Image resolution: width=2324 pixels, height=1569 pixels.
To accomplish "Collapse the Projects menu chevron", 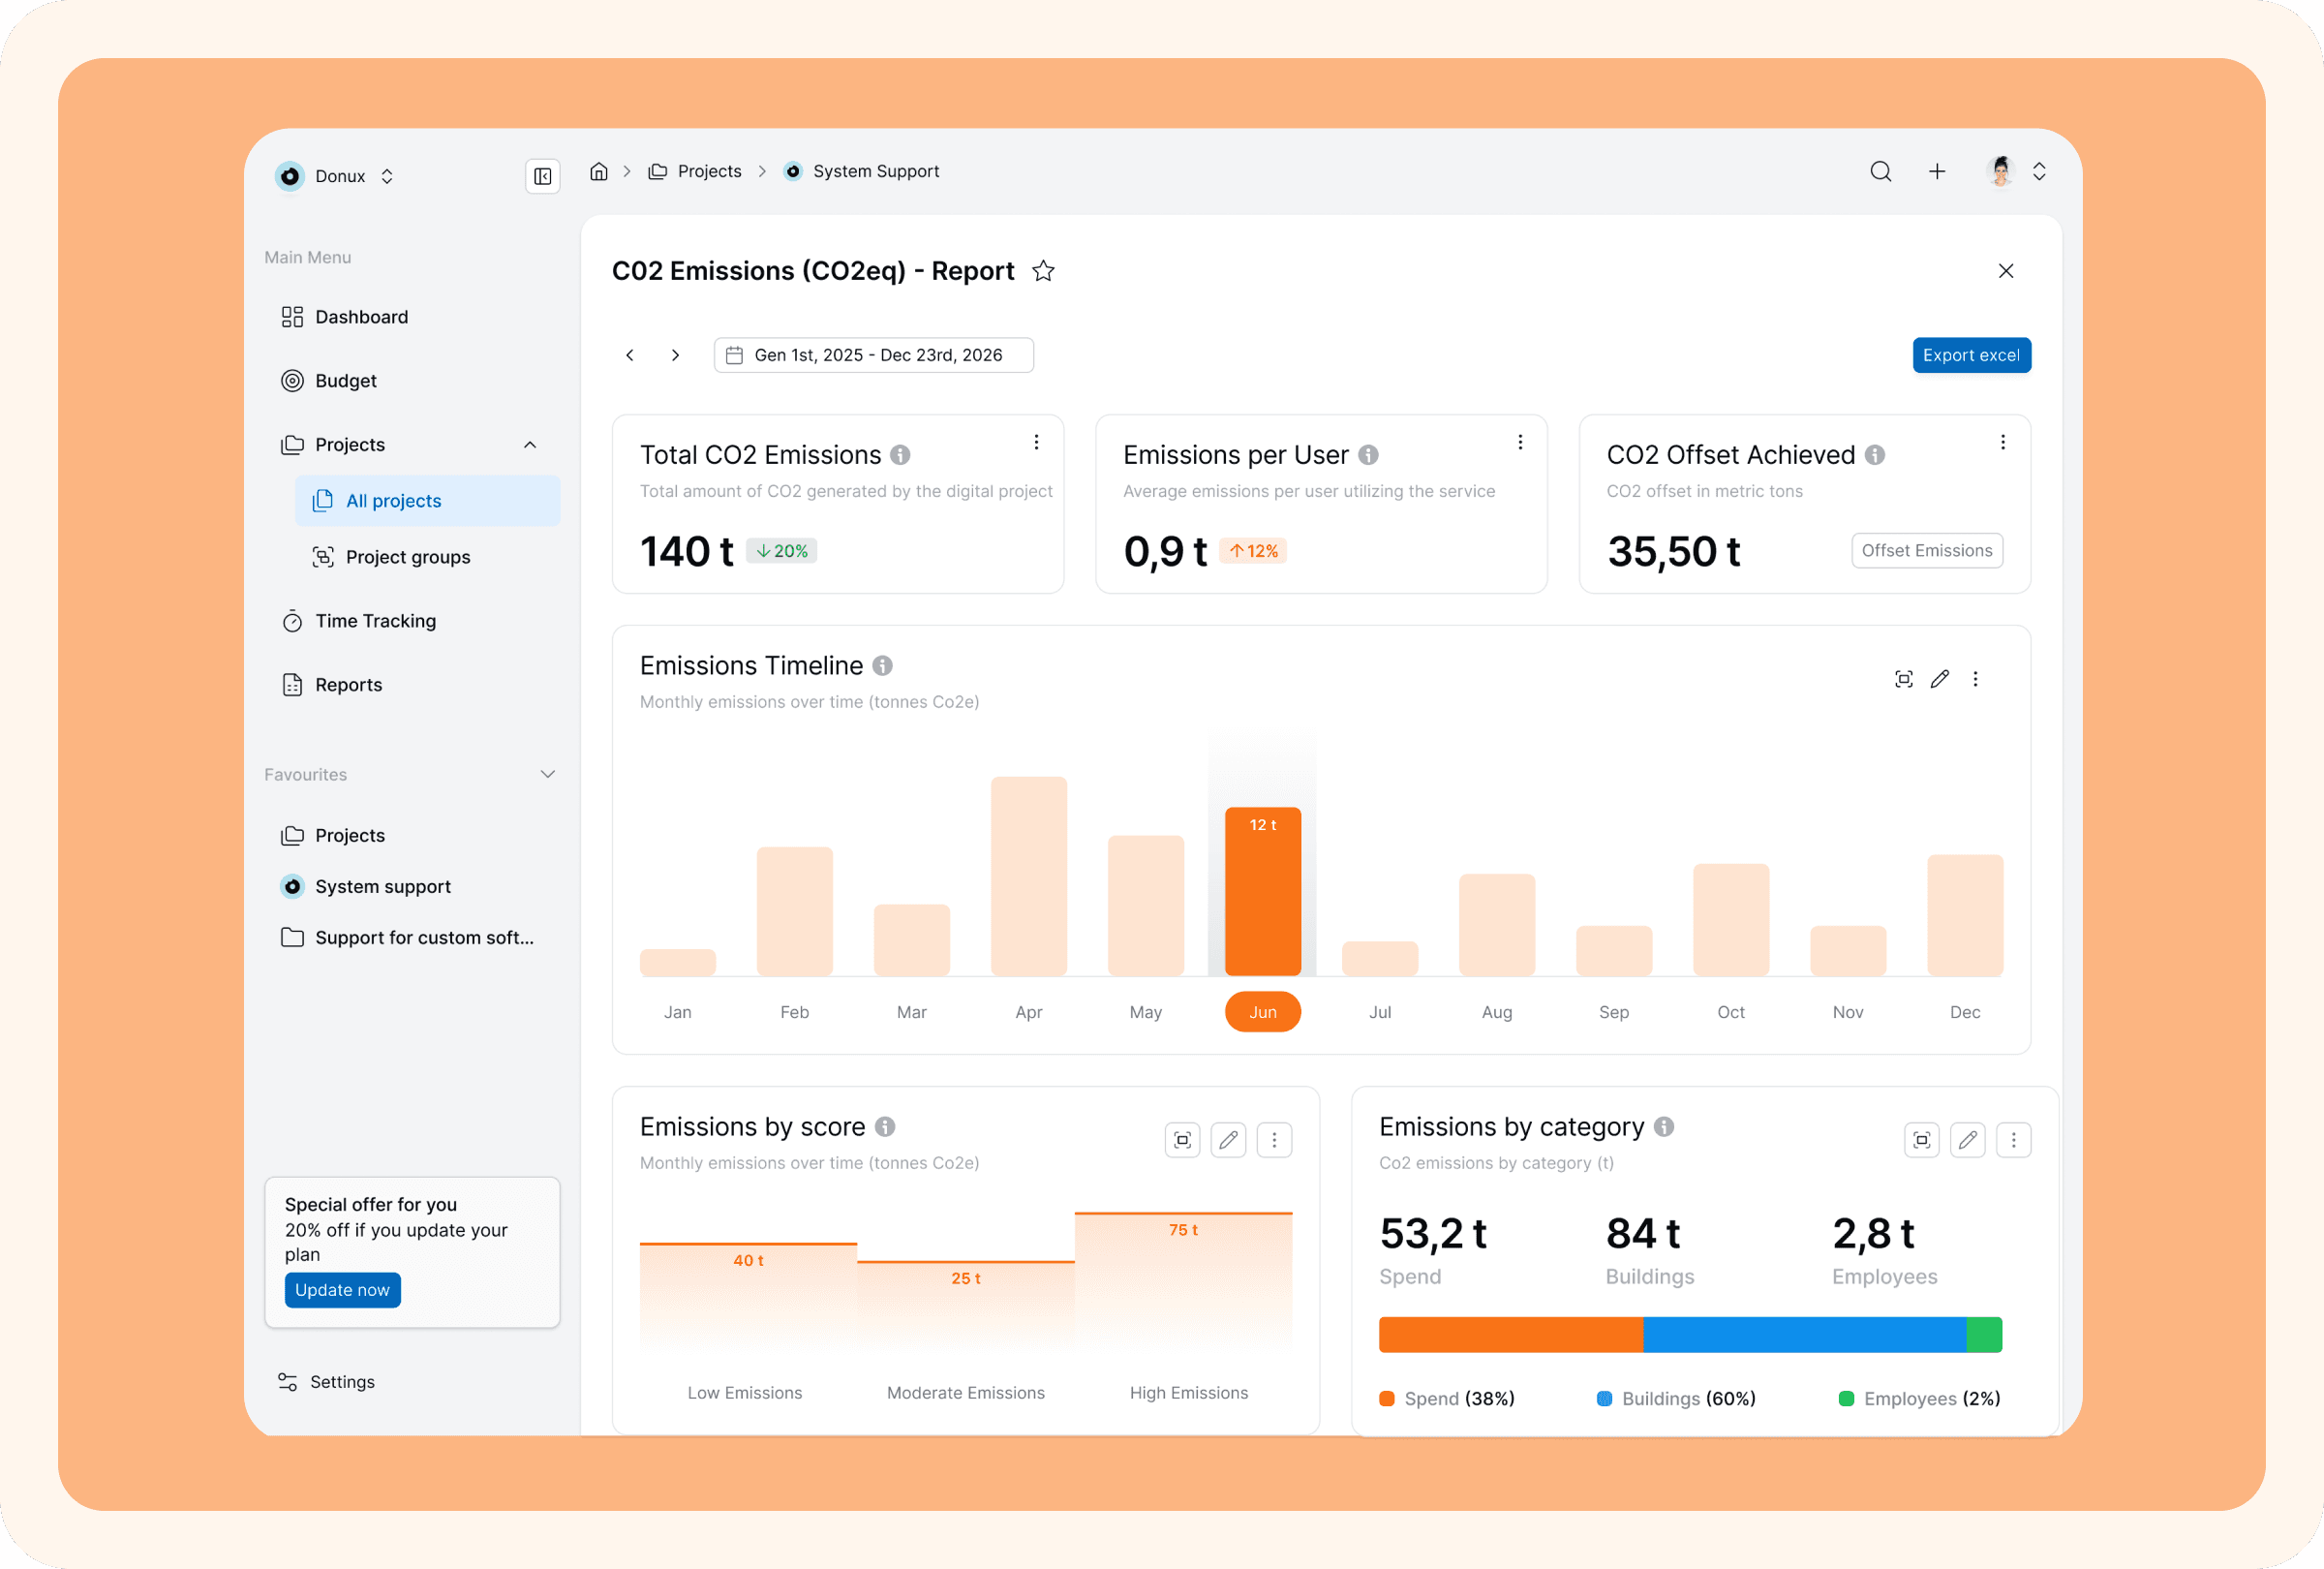I will point(530,445).
